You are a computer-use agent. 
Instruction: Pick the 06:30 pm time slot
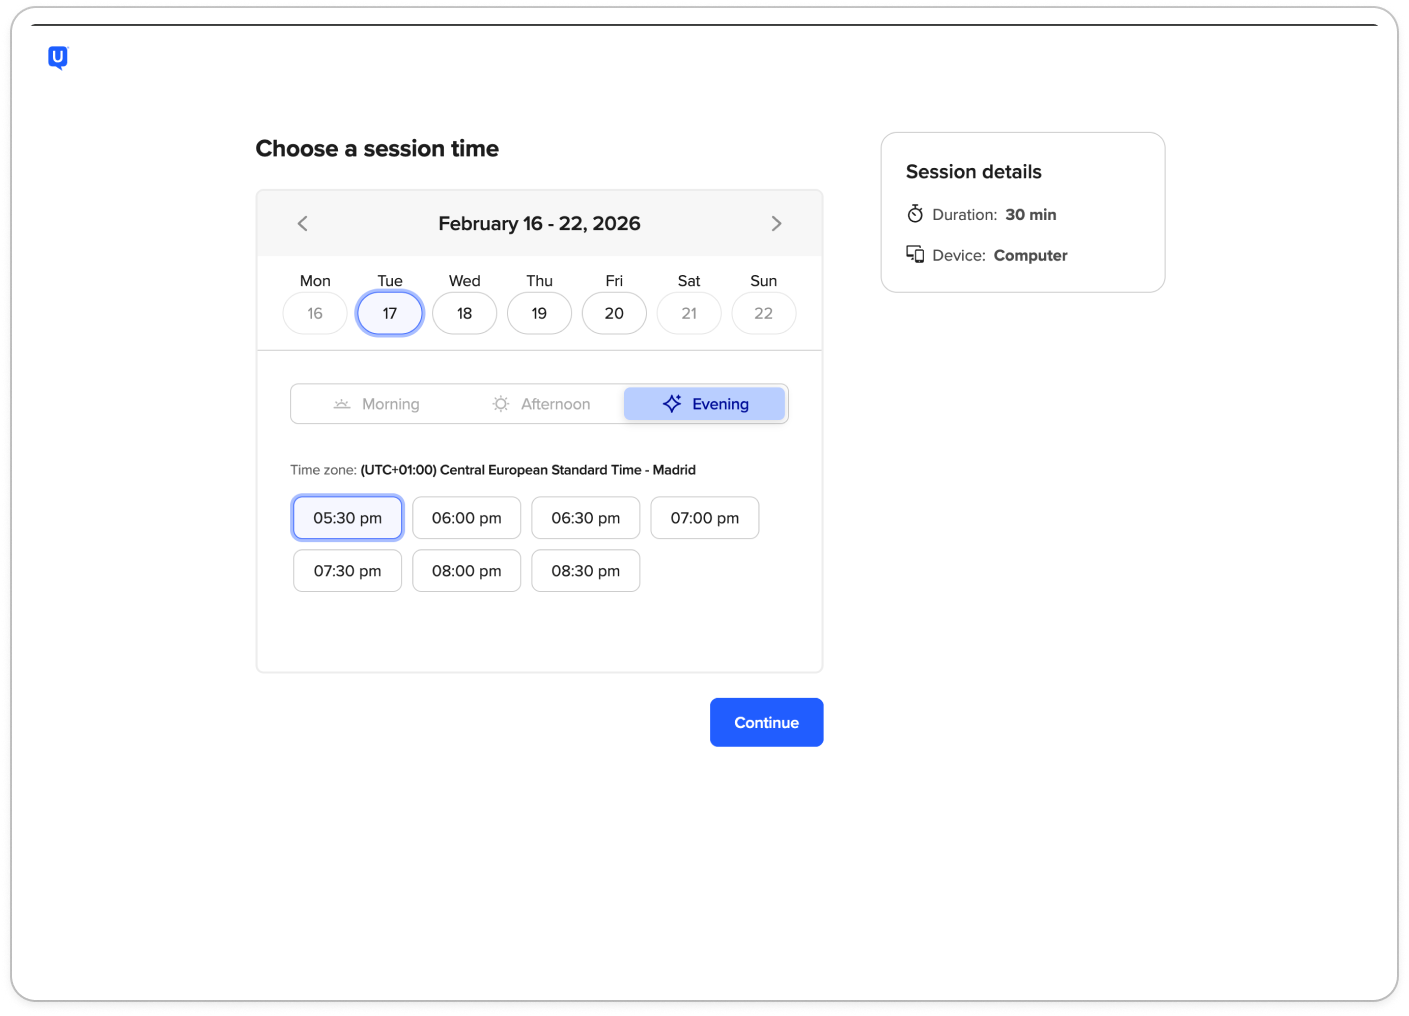click(586, 518)
